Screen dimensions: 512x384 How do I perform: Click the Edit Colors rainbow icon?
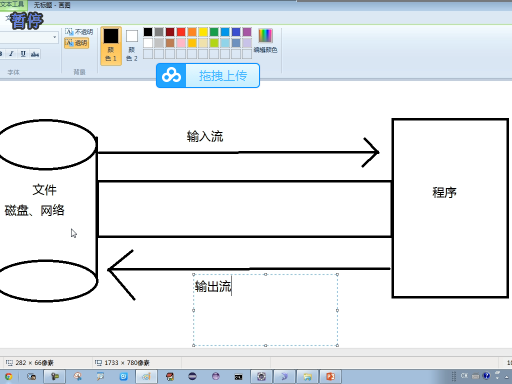[266, 36]
